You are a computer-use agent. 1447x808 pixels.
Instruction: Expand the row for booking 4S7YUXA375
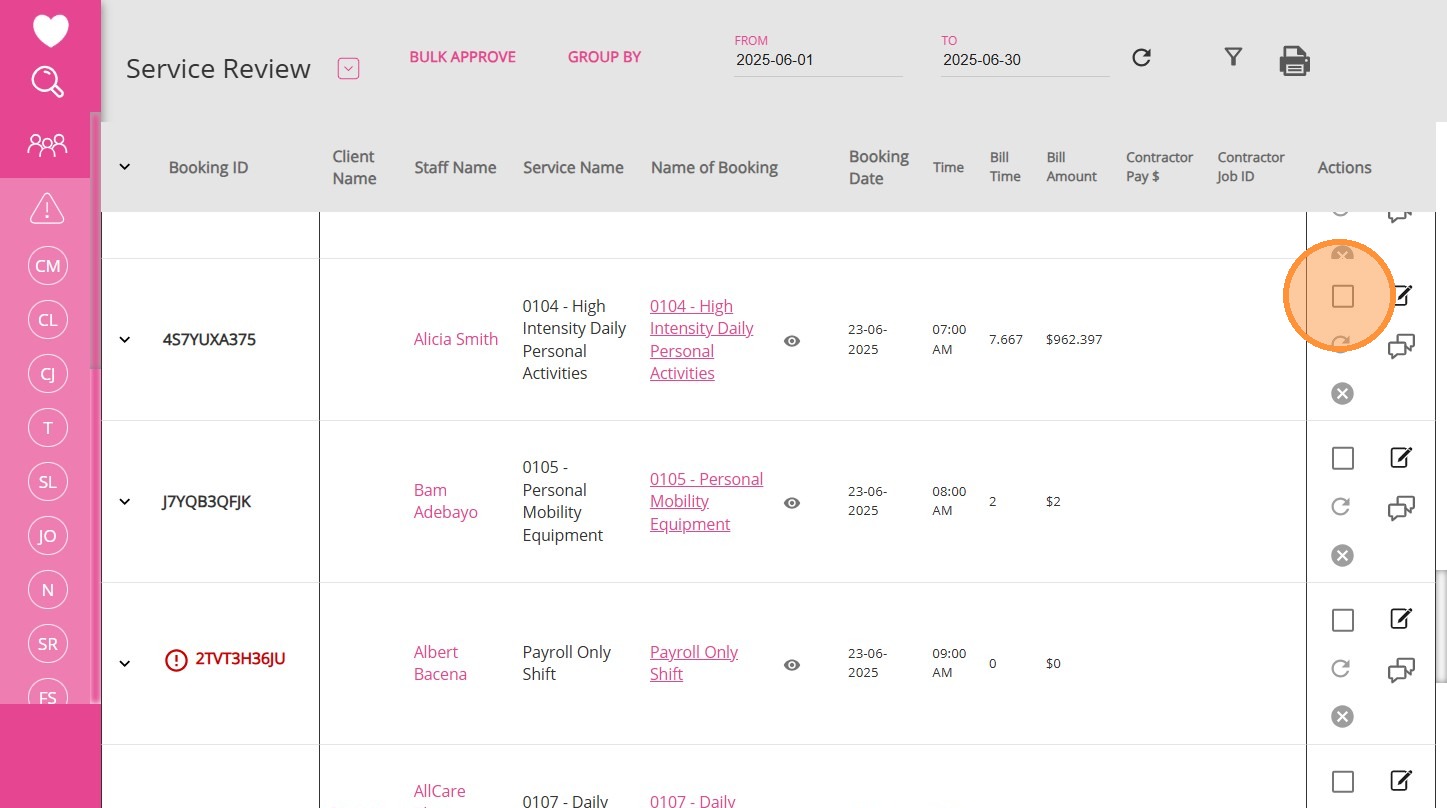click(125, 340)
